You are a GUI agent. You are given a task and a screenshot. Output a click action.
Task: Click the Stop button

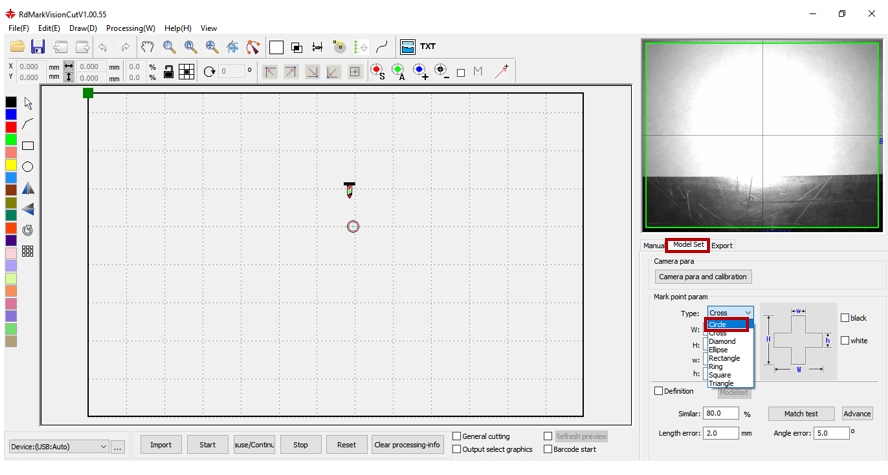301,444
